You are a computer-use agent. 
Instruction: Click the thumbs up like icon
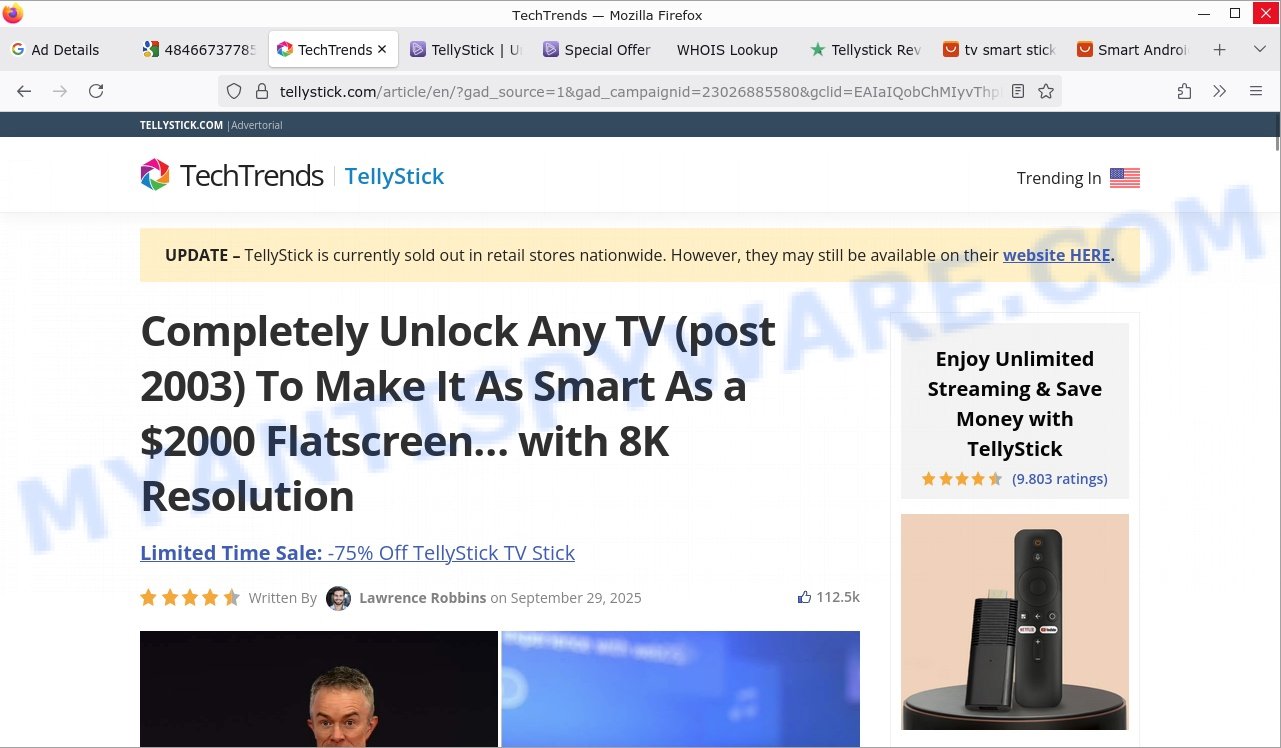[804, 597]
